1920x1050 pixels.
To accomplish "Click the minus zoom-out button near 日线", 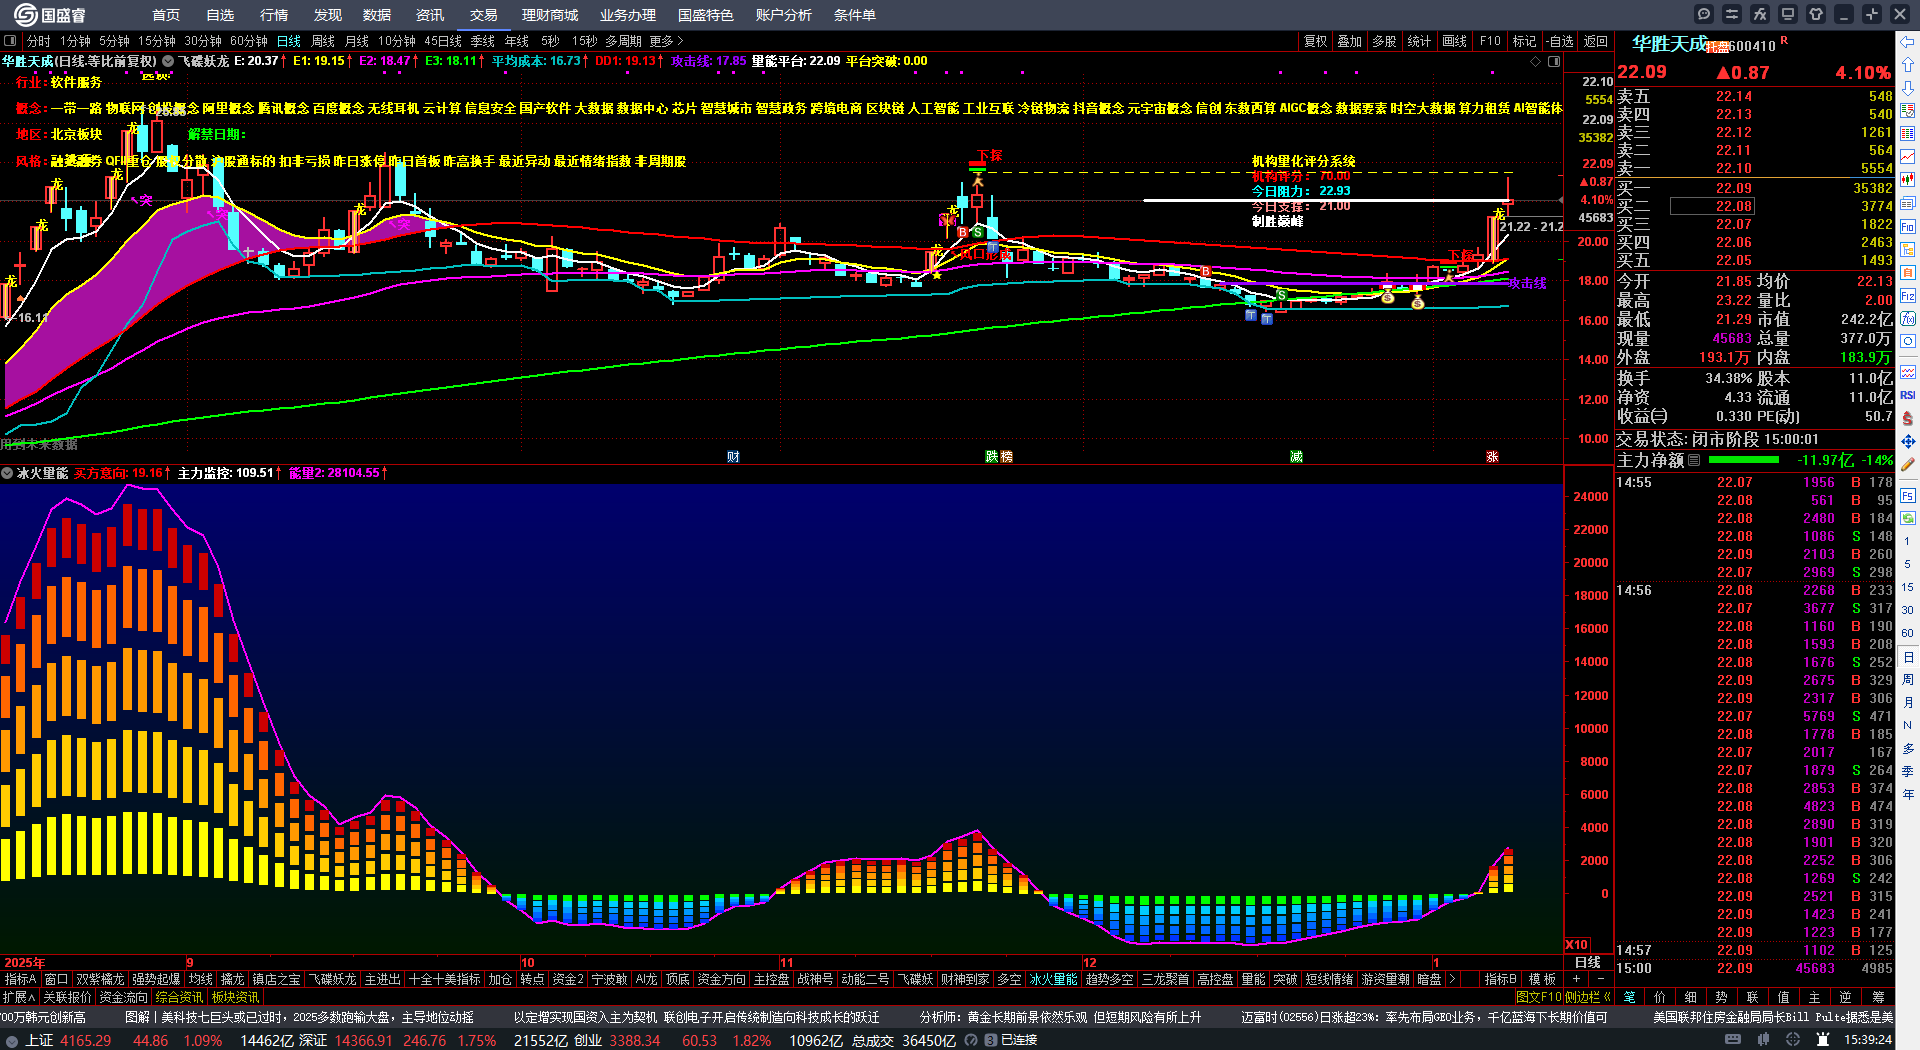I will coord(1601,979).
